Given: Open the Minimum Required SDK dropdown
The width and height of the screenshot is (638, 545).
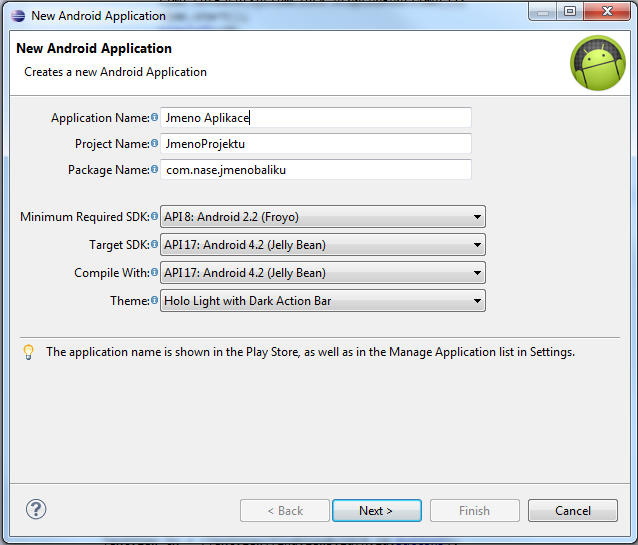Looking at the screenshot, I should coord(323,217).
